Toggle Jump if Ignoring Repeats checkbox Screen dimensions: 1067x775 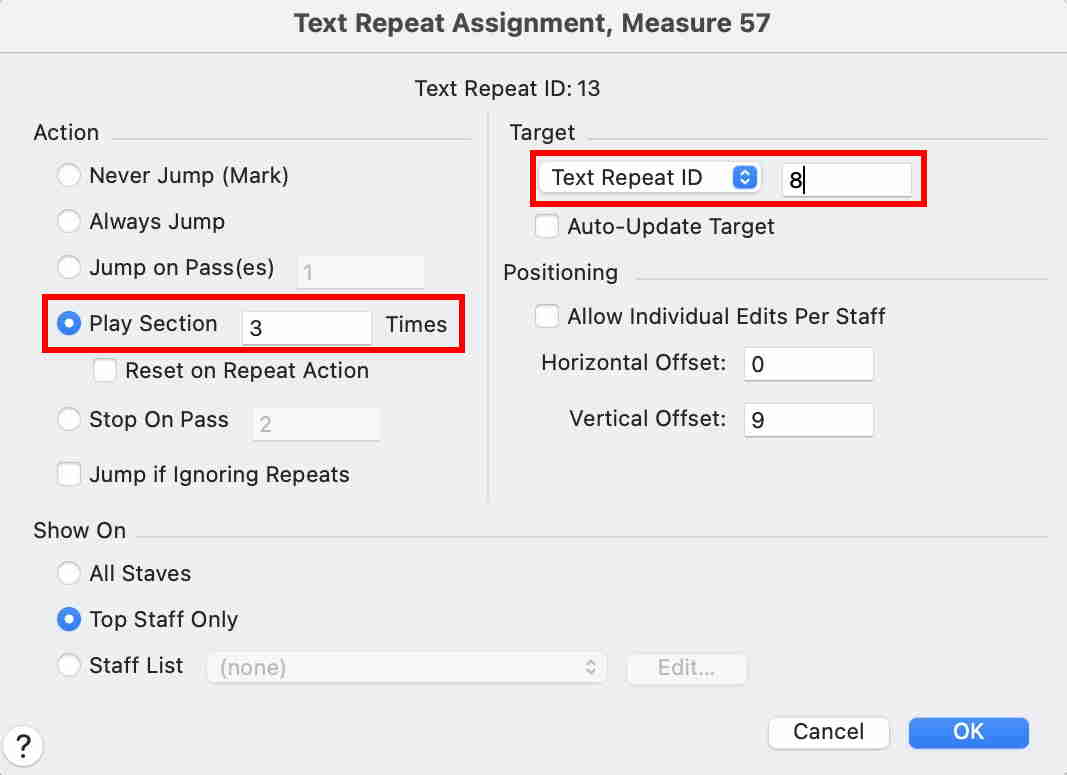[x=69, y=474]
